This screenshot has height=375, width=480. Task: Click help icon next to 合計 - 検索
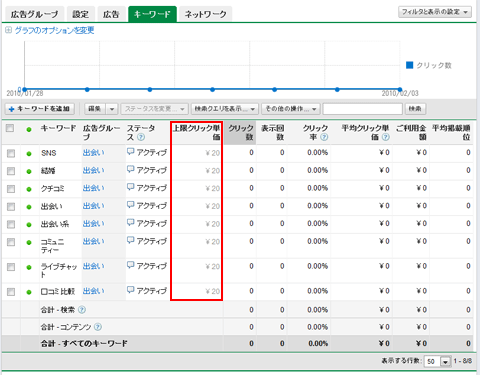(x=82, y=310)
